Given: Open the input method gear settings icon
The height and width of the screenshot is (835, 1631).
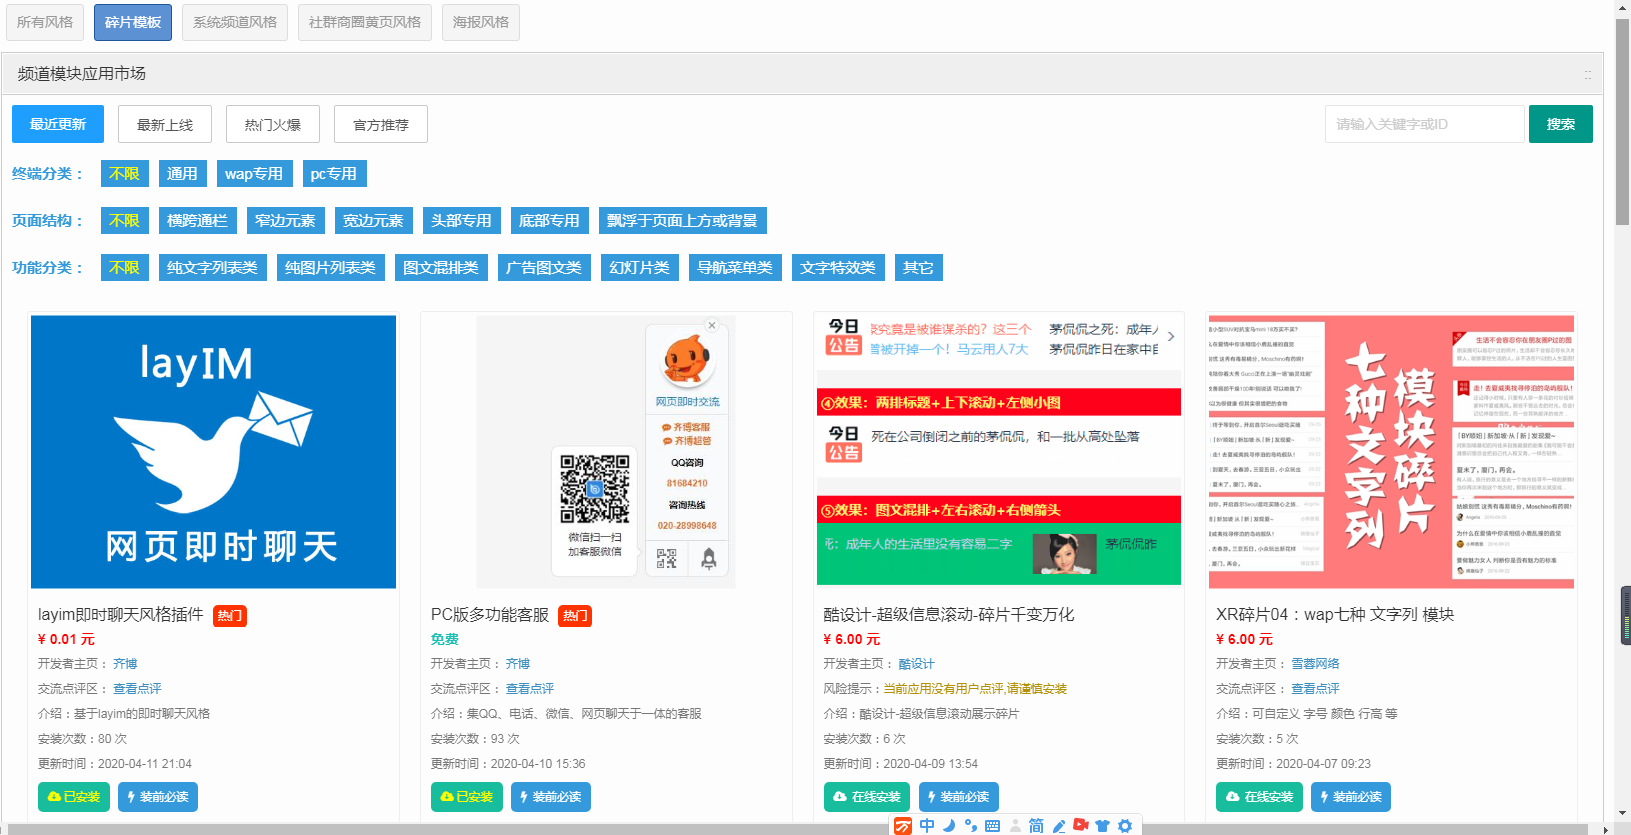Looking at the screenshot, I should click(1125, 826).
